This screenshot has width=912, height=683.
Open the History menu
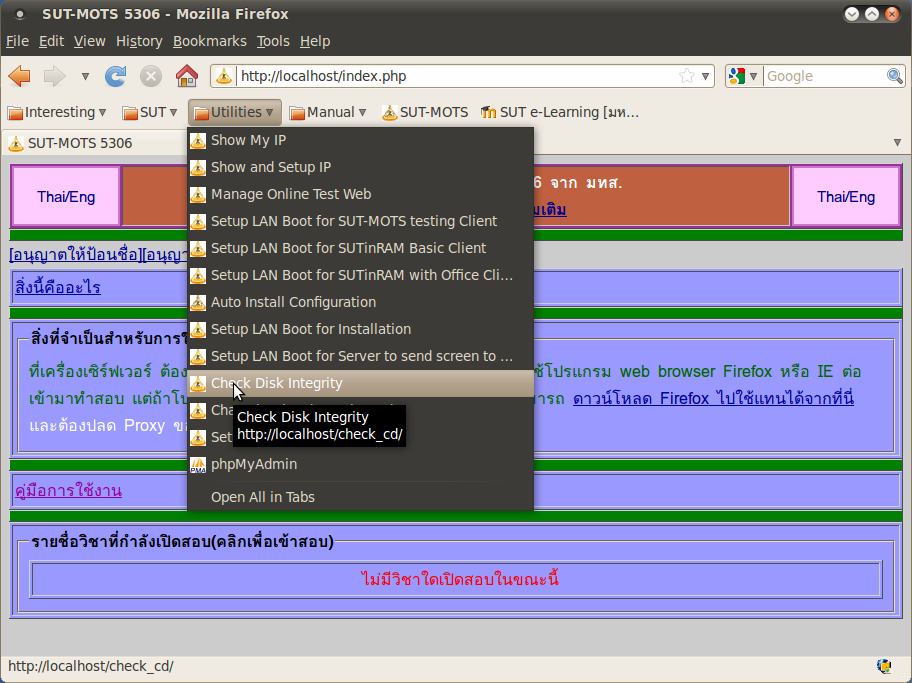click(x=139, y=41)
